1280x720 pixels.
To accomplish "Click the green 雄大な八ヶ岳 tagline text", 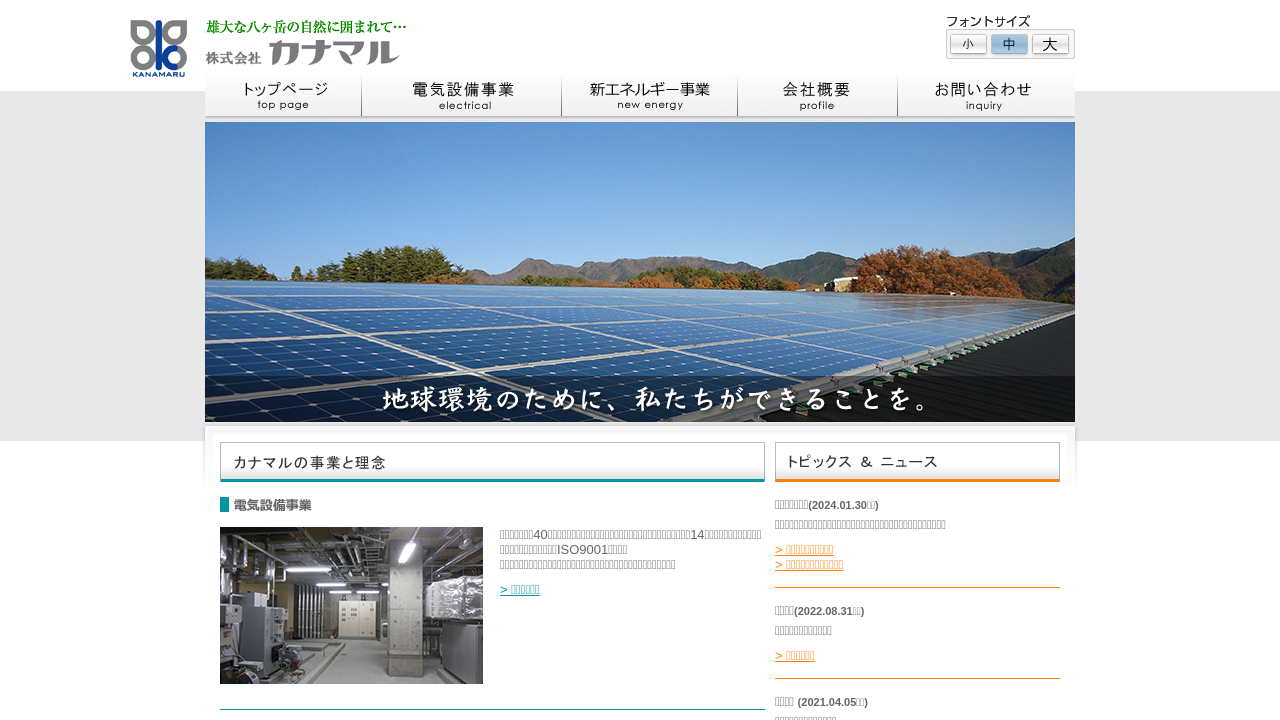I will click(x=306, y=27).
